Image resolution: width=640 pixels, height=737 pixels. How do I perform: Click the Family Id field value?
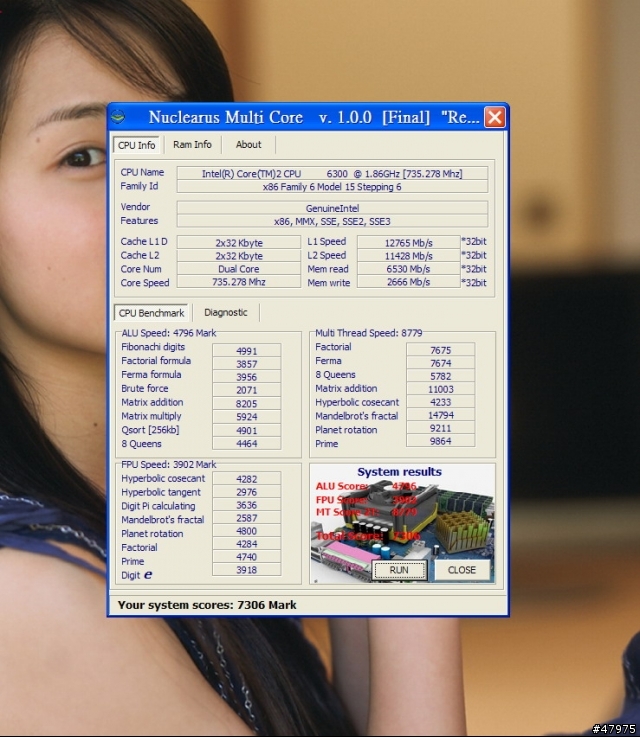332,187
